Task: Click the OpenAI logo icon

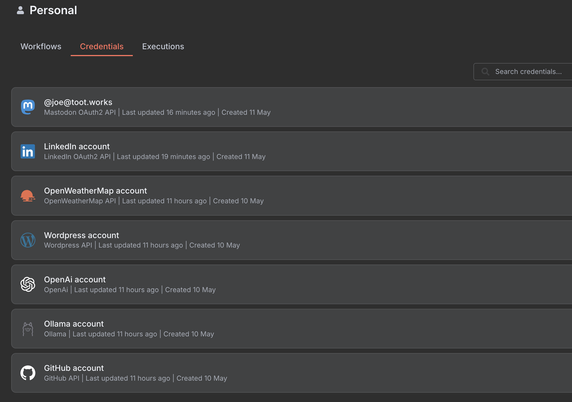Action: click(28, 284)
